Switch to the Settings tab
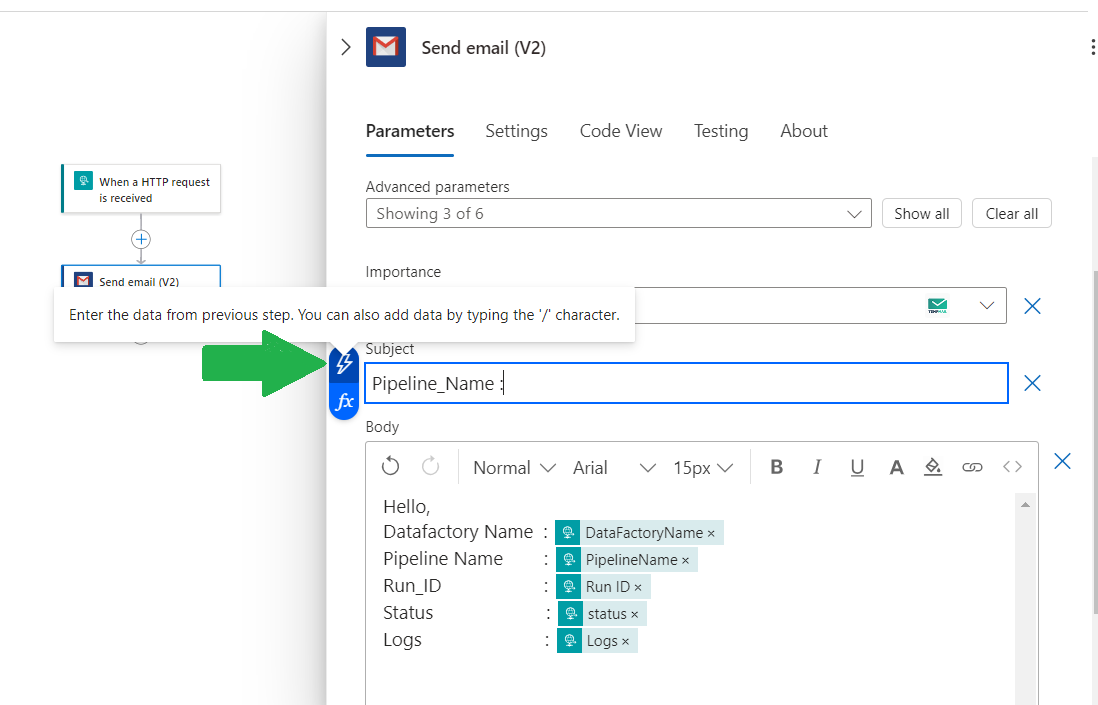The width and height of the screenshot is (1098, 705). [516, 131]
